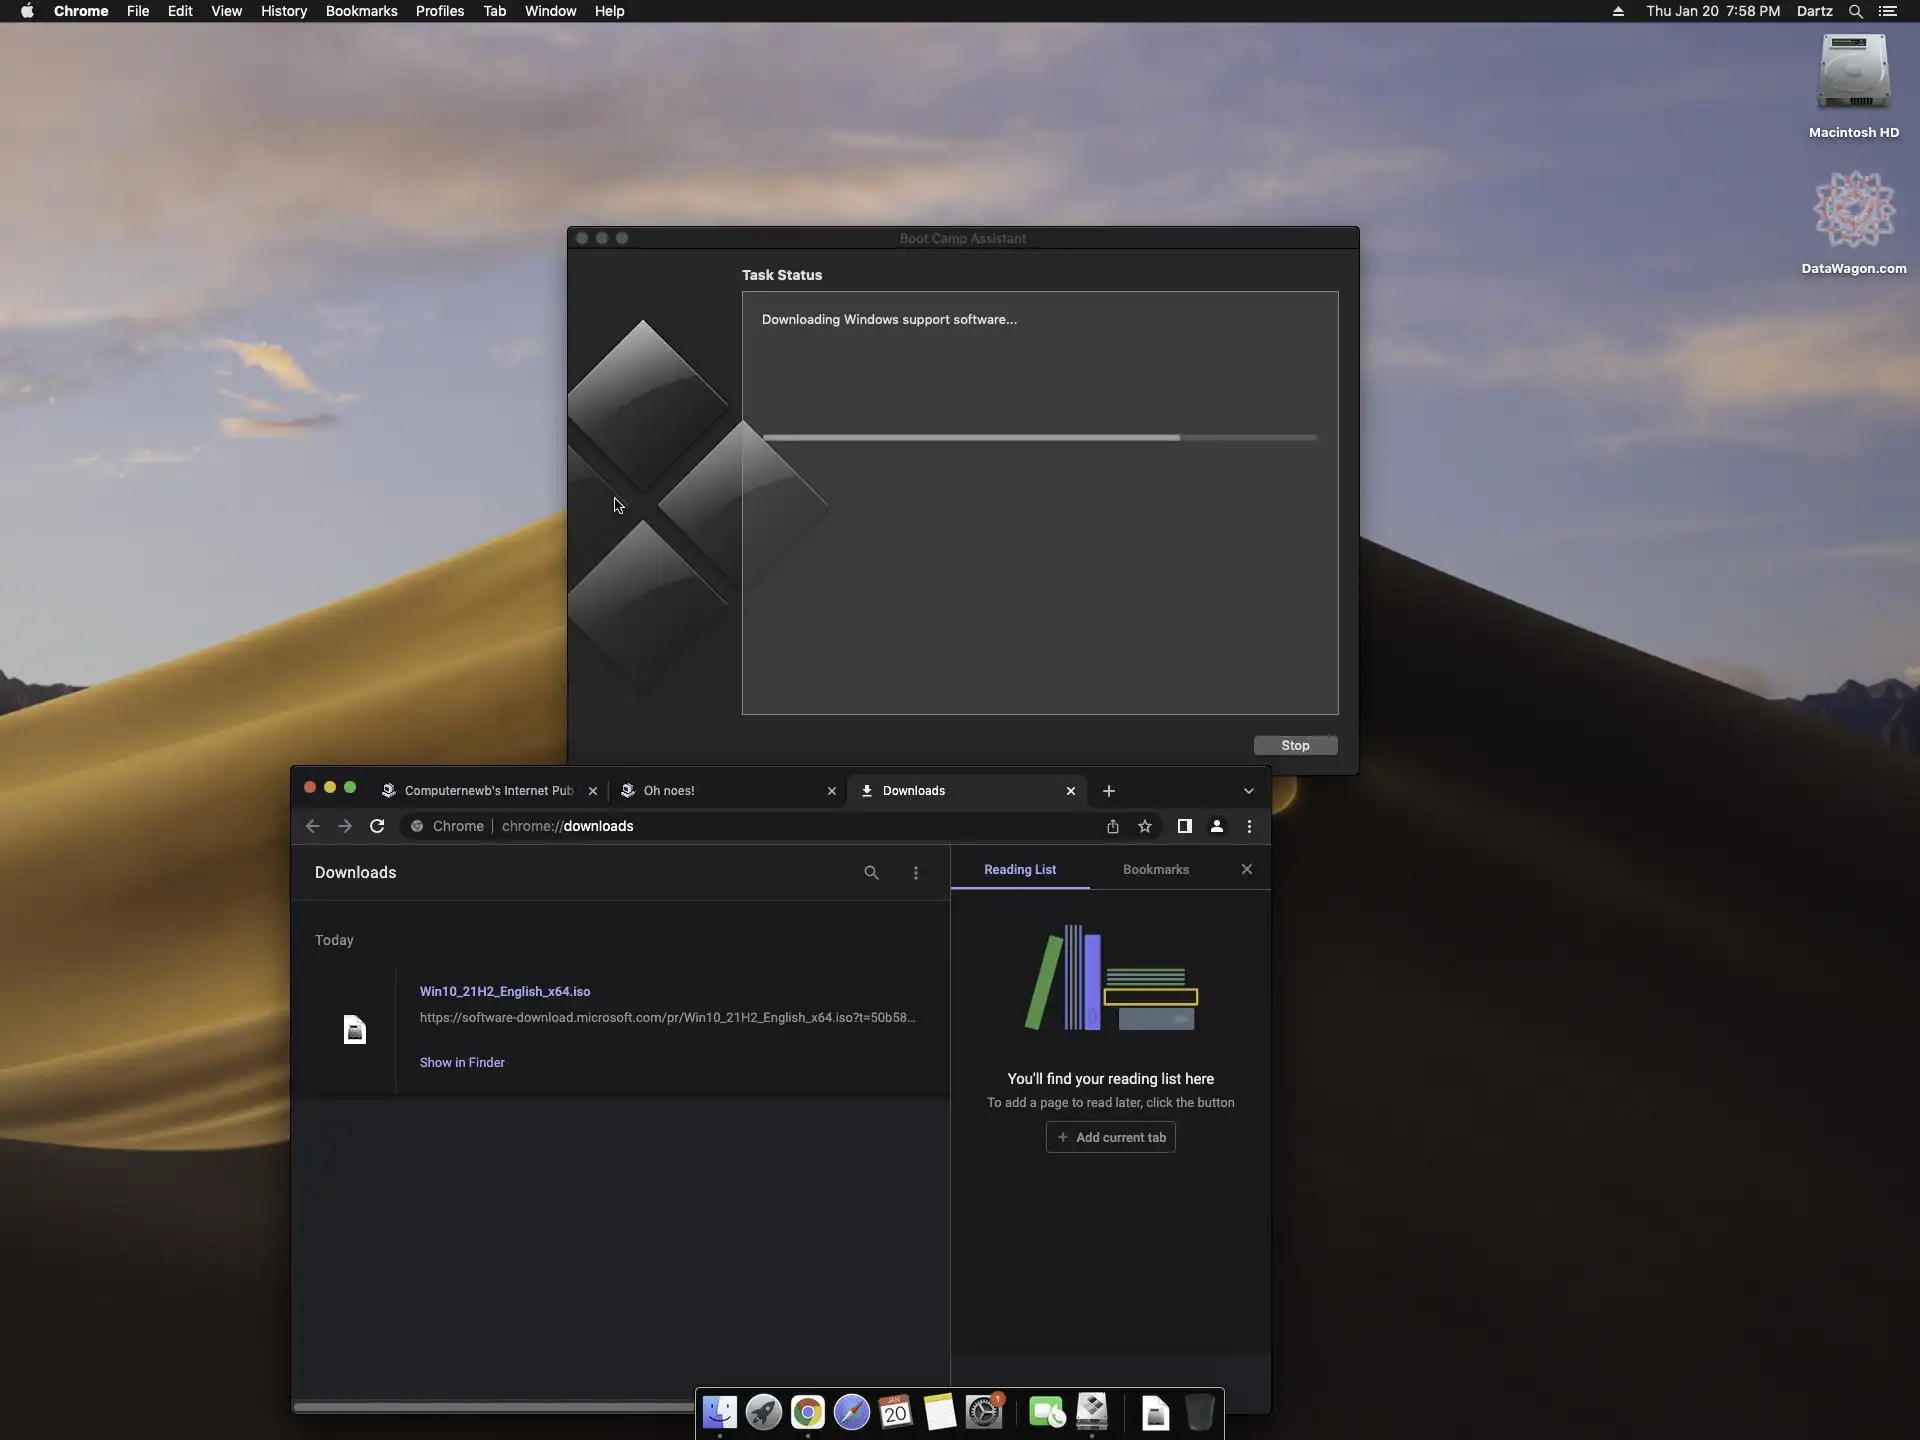1920x1440 pixels.
Task: Search downloads with the magnifier icon
Action: (x=871, y=873)
